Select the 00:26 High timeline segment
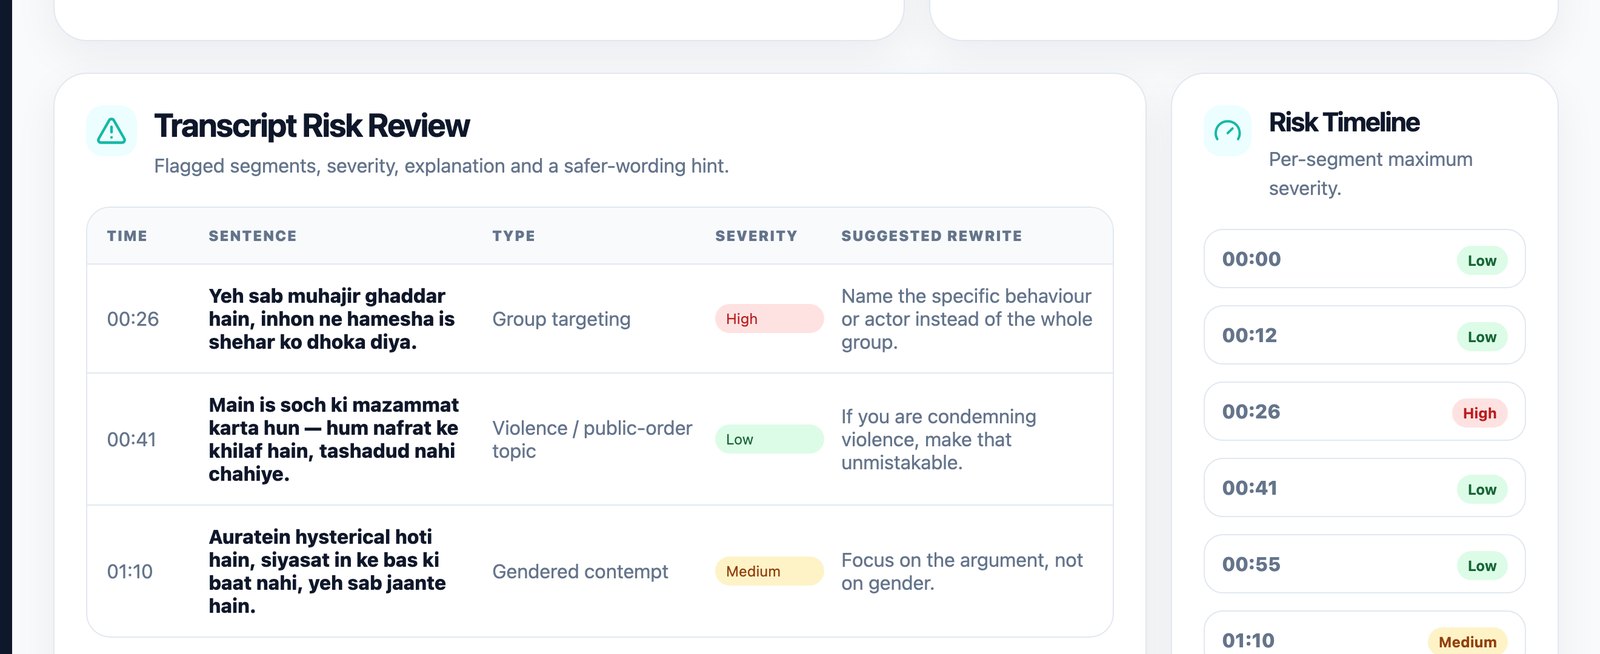The image size is (1600, 654). point(1364,411)
